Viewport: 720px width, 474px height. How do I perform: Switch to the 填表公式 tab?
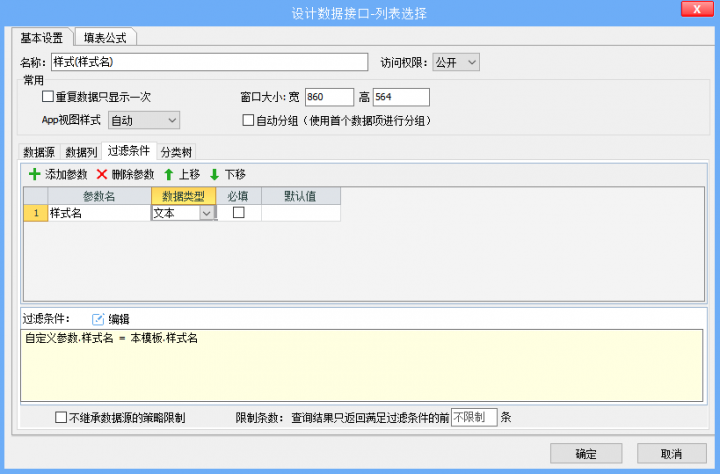[105, 38]
